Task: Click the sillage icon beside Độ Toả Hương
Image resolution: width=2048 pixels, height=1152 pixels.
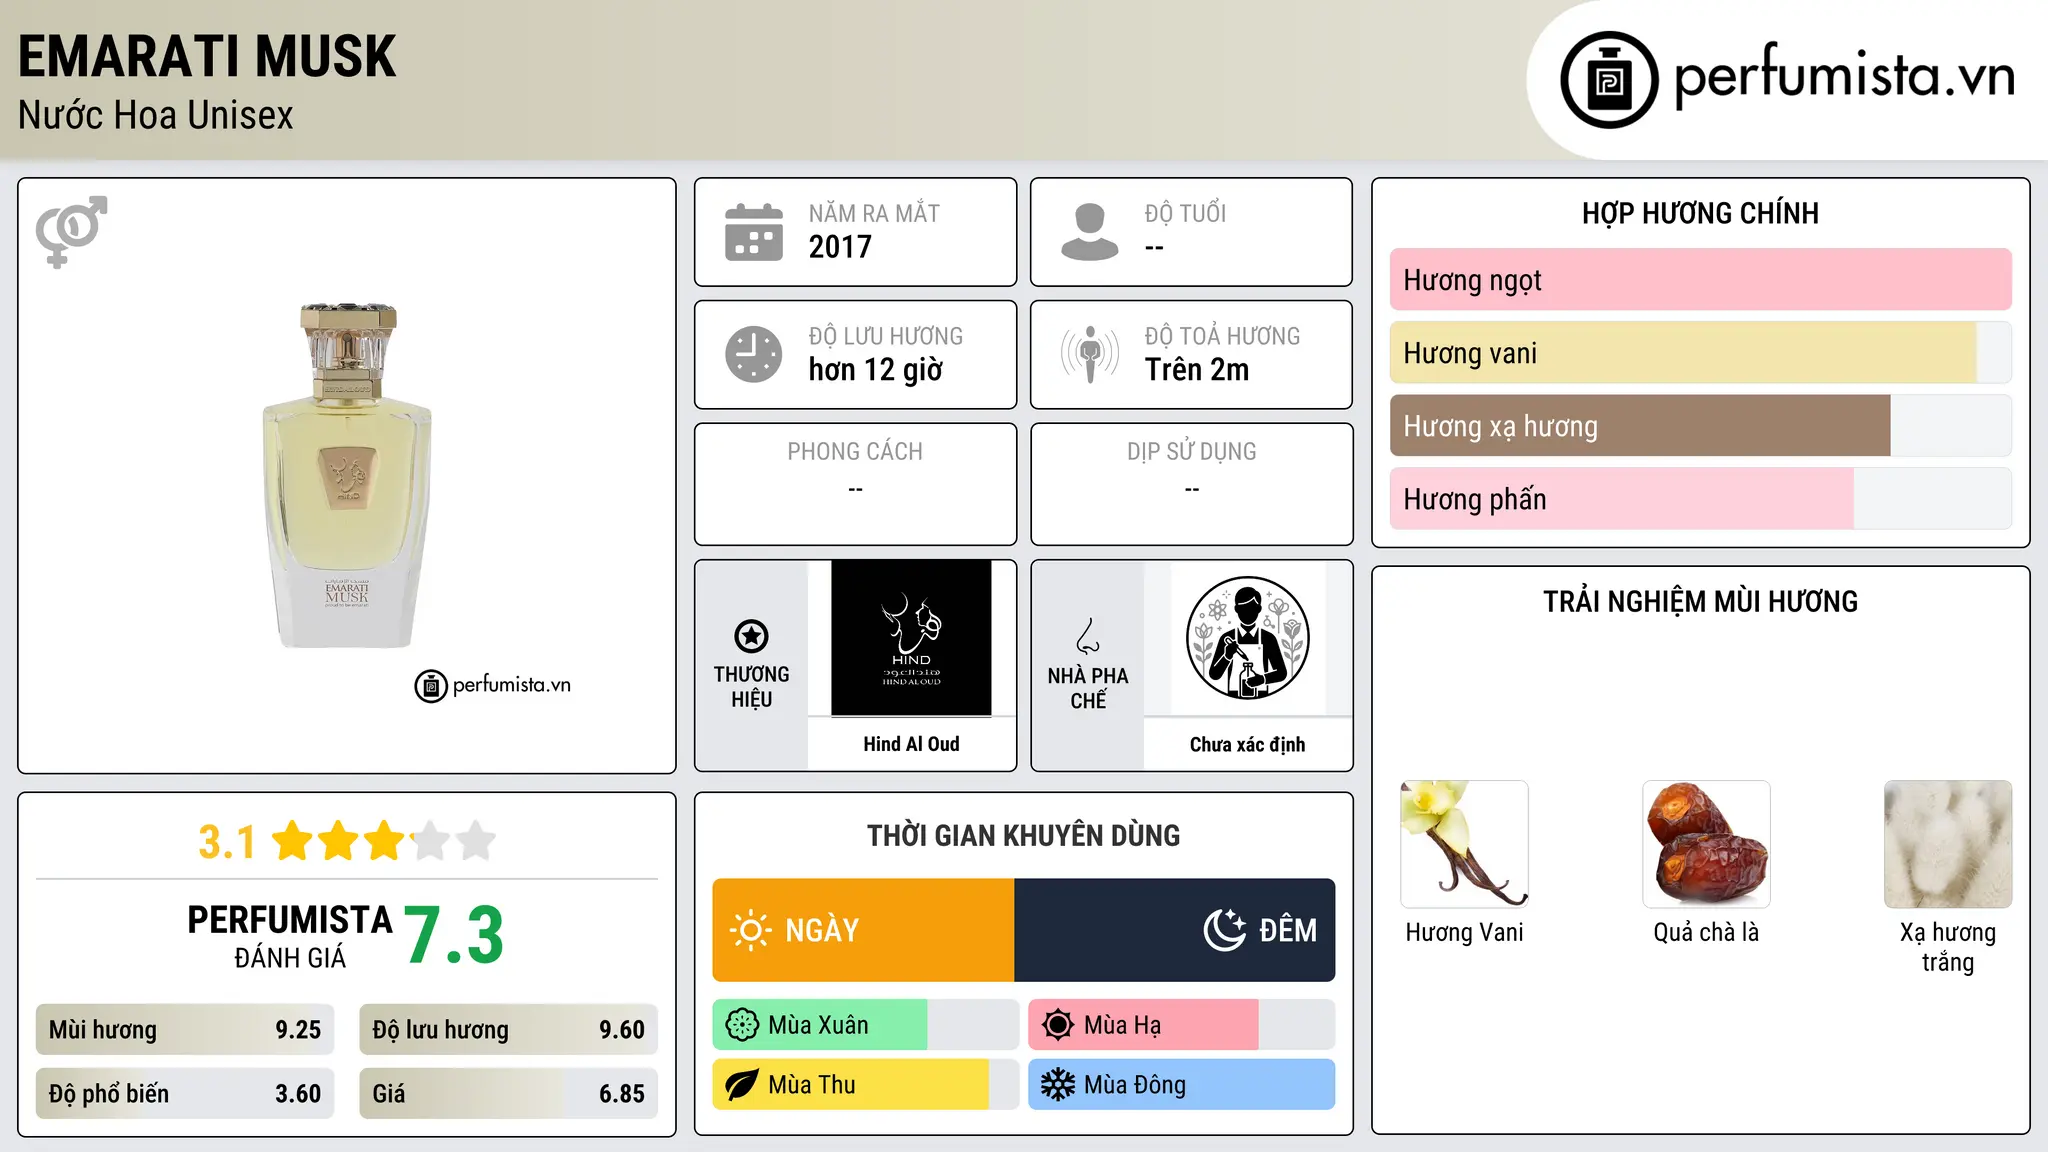Action: [1090, 354]
